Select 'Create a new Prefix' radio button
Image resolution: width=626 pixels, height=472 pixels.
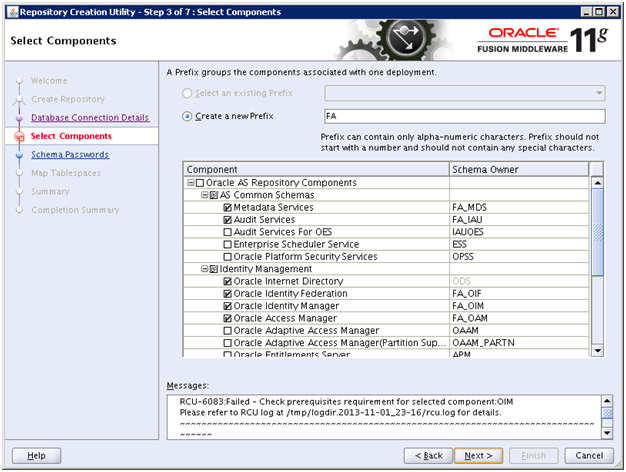point(187,116)
